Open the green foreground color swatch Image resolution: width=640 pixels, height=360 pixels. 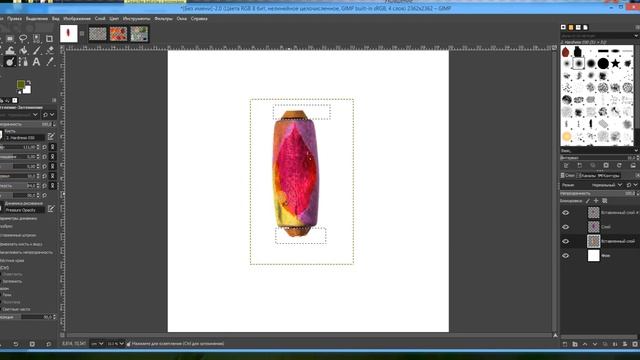(20, 84)
